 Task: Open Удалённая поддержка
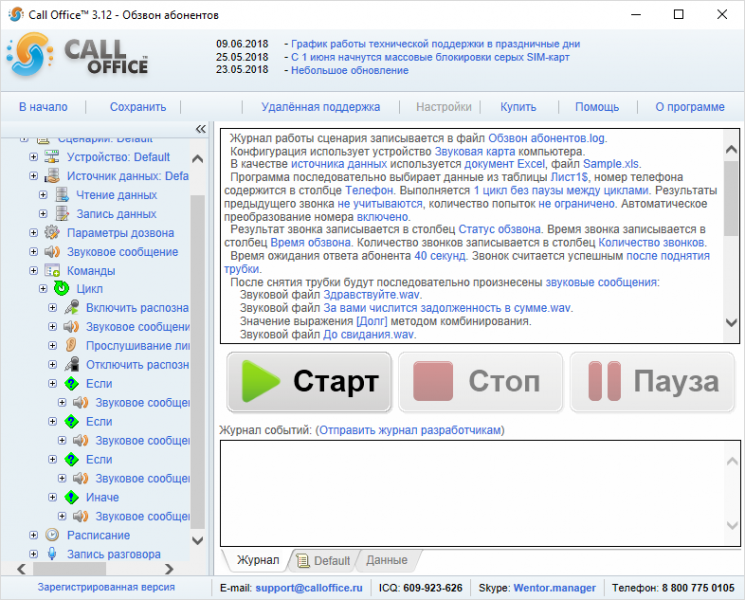pos(321,107)
